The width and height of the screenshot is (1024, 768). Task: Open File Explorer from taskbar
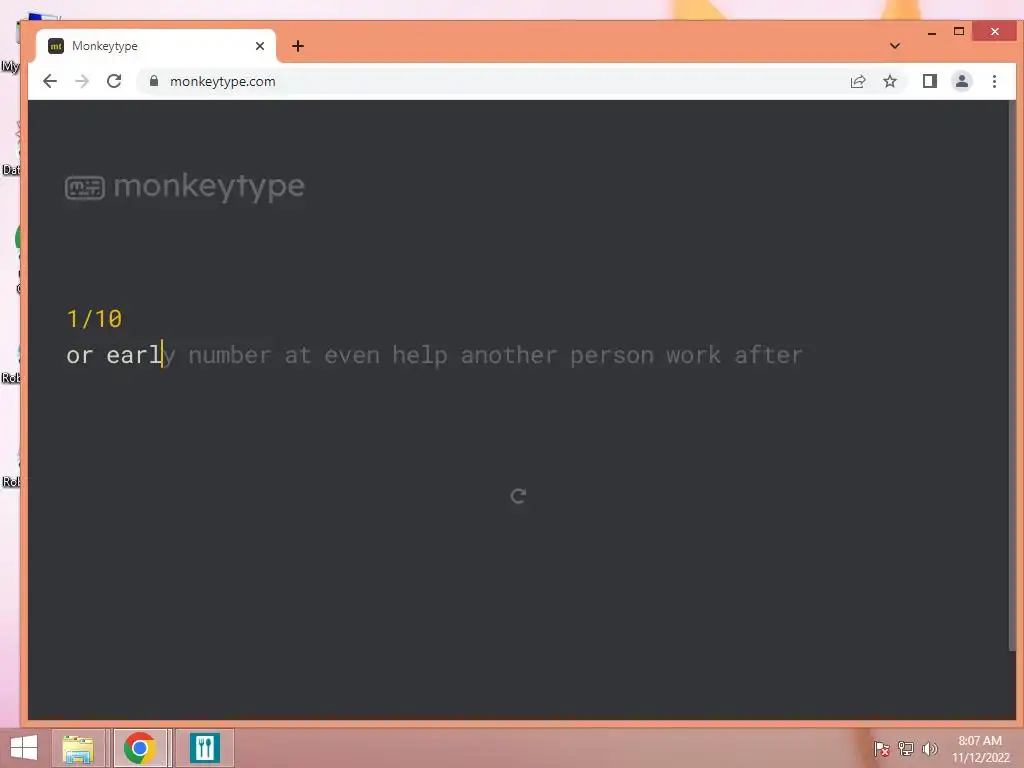(x=78, y=748)
